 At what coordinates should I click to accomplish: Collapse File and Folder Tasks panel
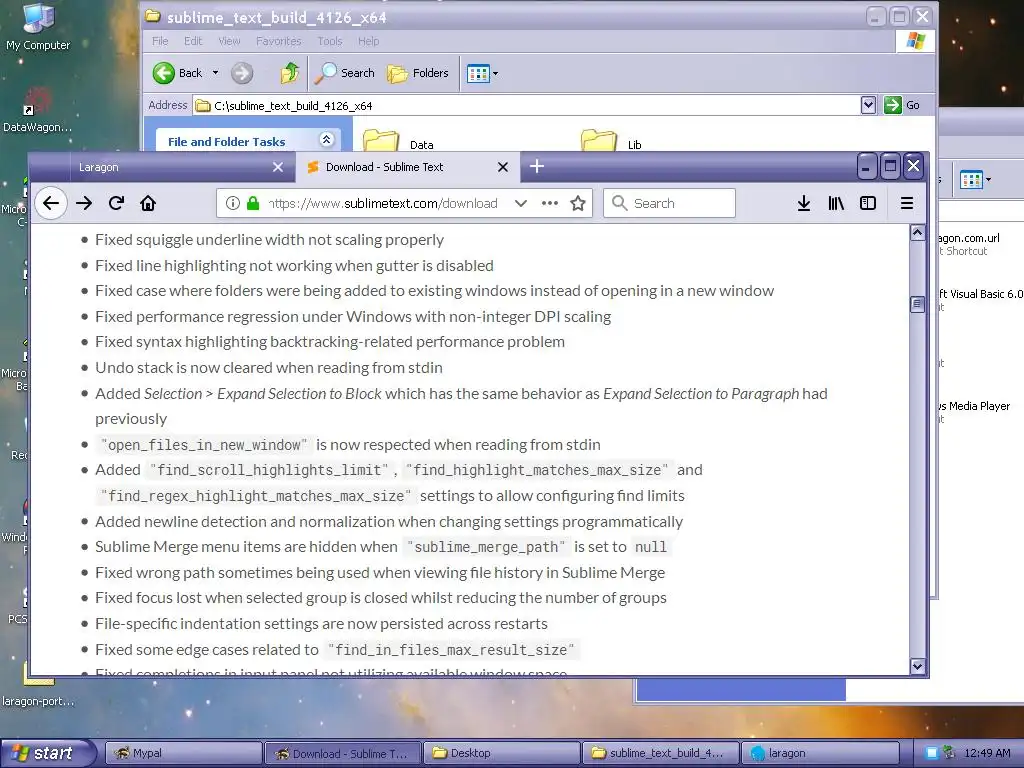pyautogui.click(x=327, y=140)
